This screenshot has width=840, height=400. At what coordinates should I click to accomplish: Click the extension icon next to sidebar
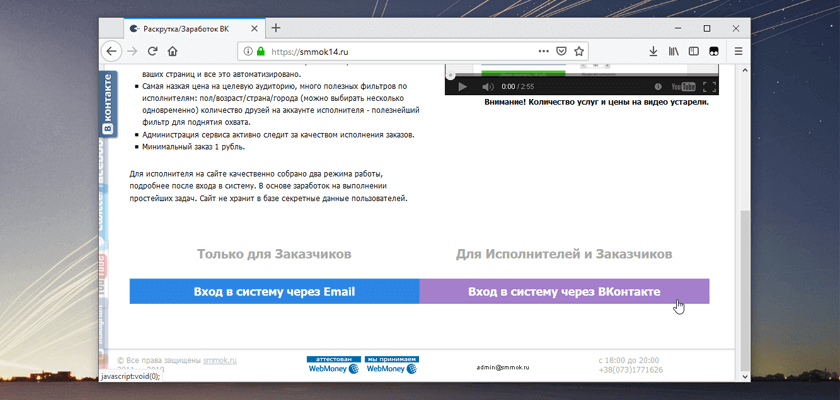click(714, 51)
